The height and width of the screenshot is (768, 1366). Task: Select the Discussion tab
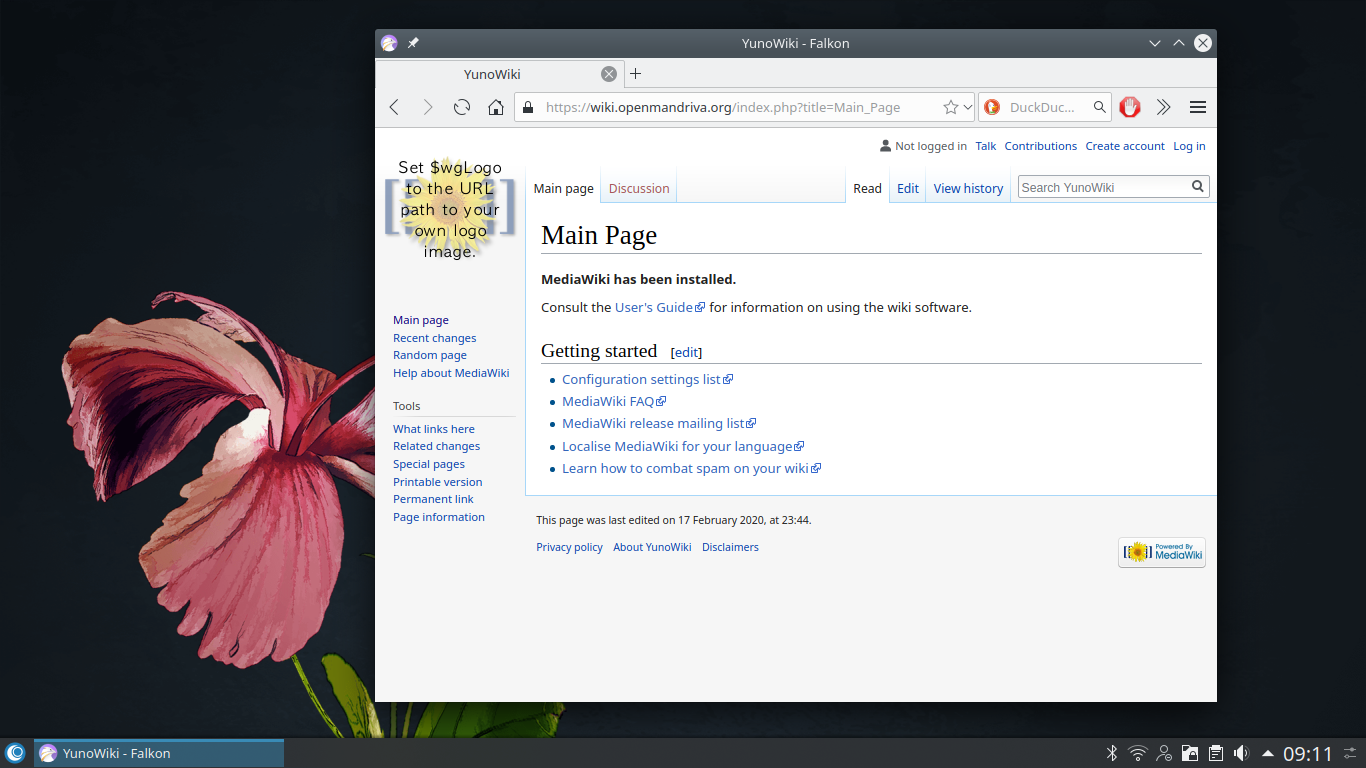(639, 188)
